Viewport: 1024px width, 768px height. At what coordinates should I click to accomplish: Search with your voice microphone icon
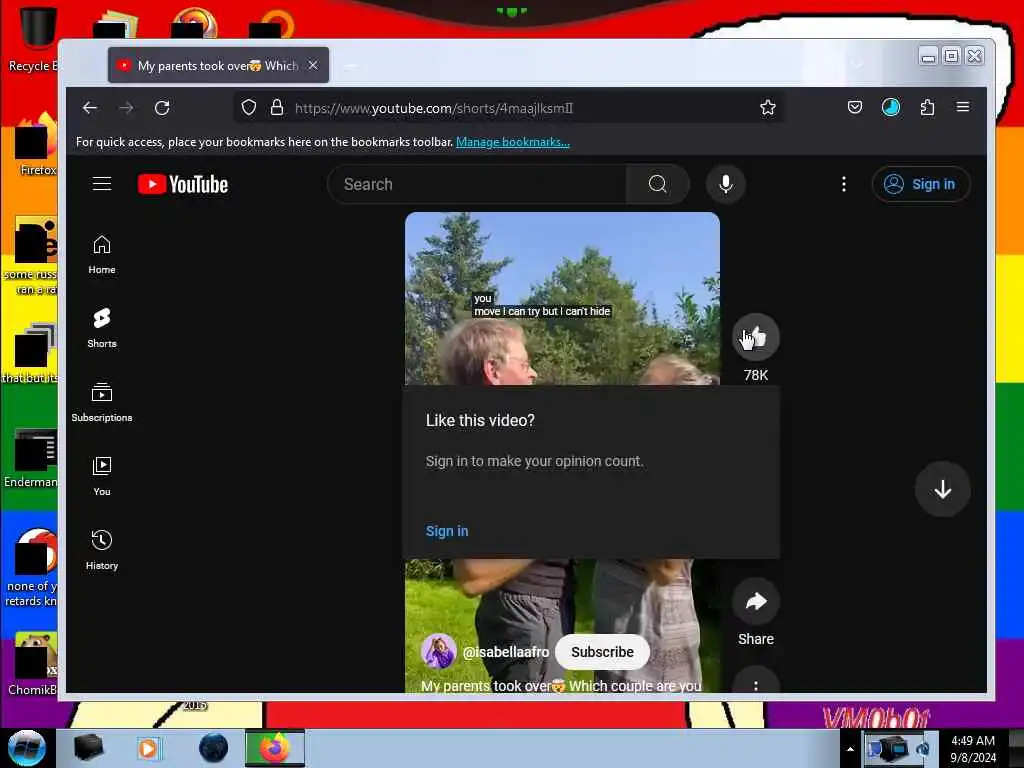click(x=726, y=184)
